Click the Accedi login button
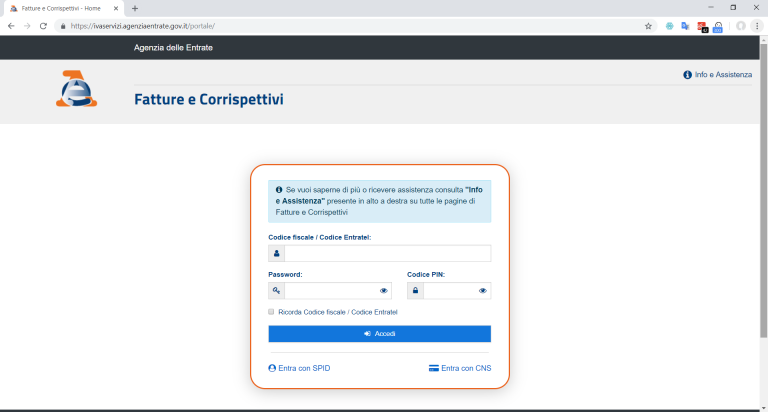768x412 pixels. coord(380,334)
